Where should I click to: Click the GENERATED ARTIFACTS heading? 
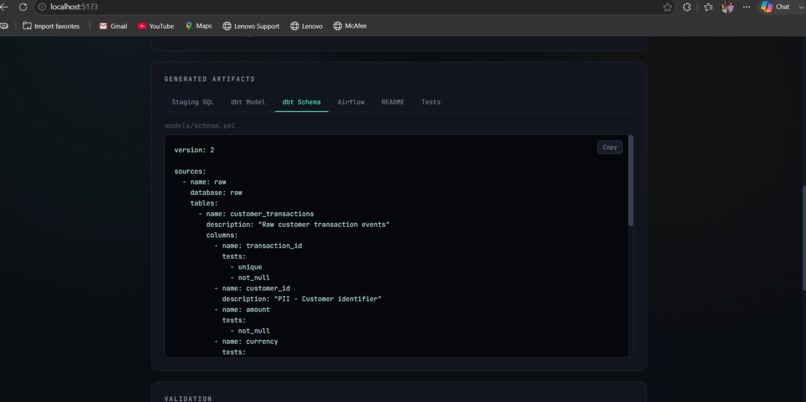point(210,79)
